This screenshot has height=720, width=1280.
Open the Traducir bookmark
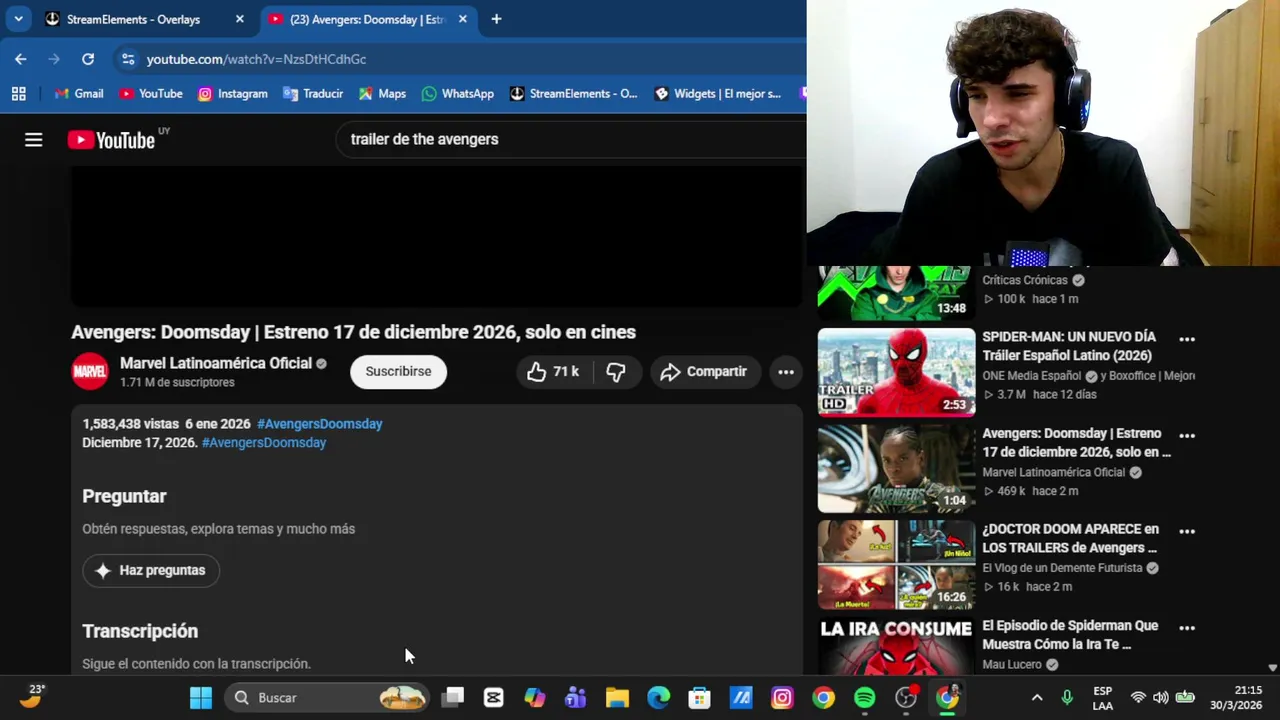(x=313, y=93)
